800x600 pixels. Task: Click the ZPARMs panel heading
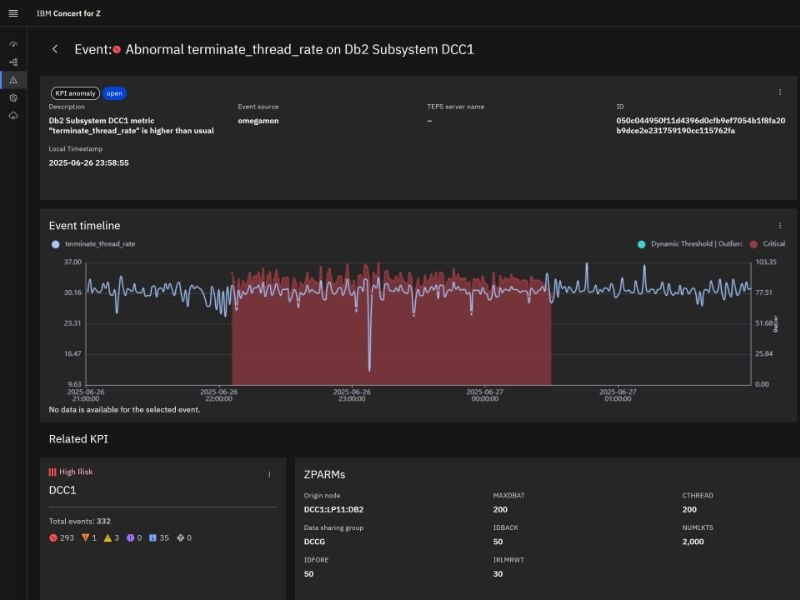point(324,474)
